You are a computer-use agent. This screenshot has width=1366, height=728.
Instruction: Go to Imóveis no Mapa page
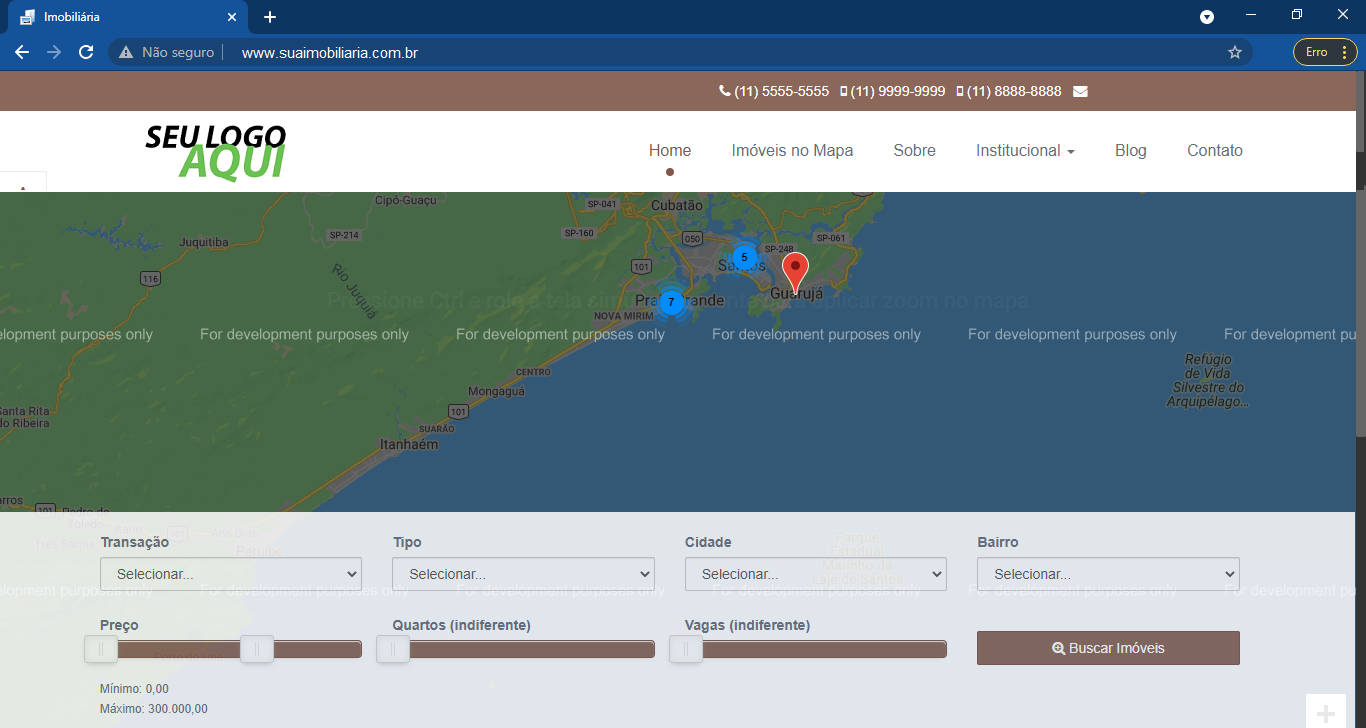792,150
